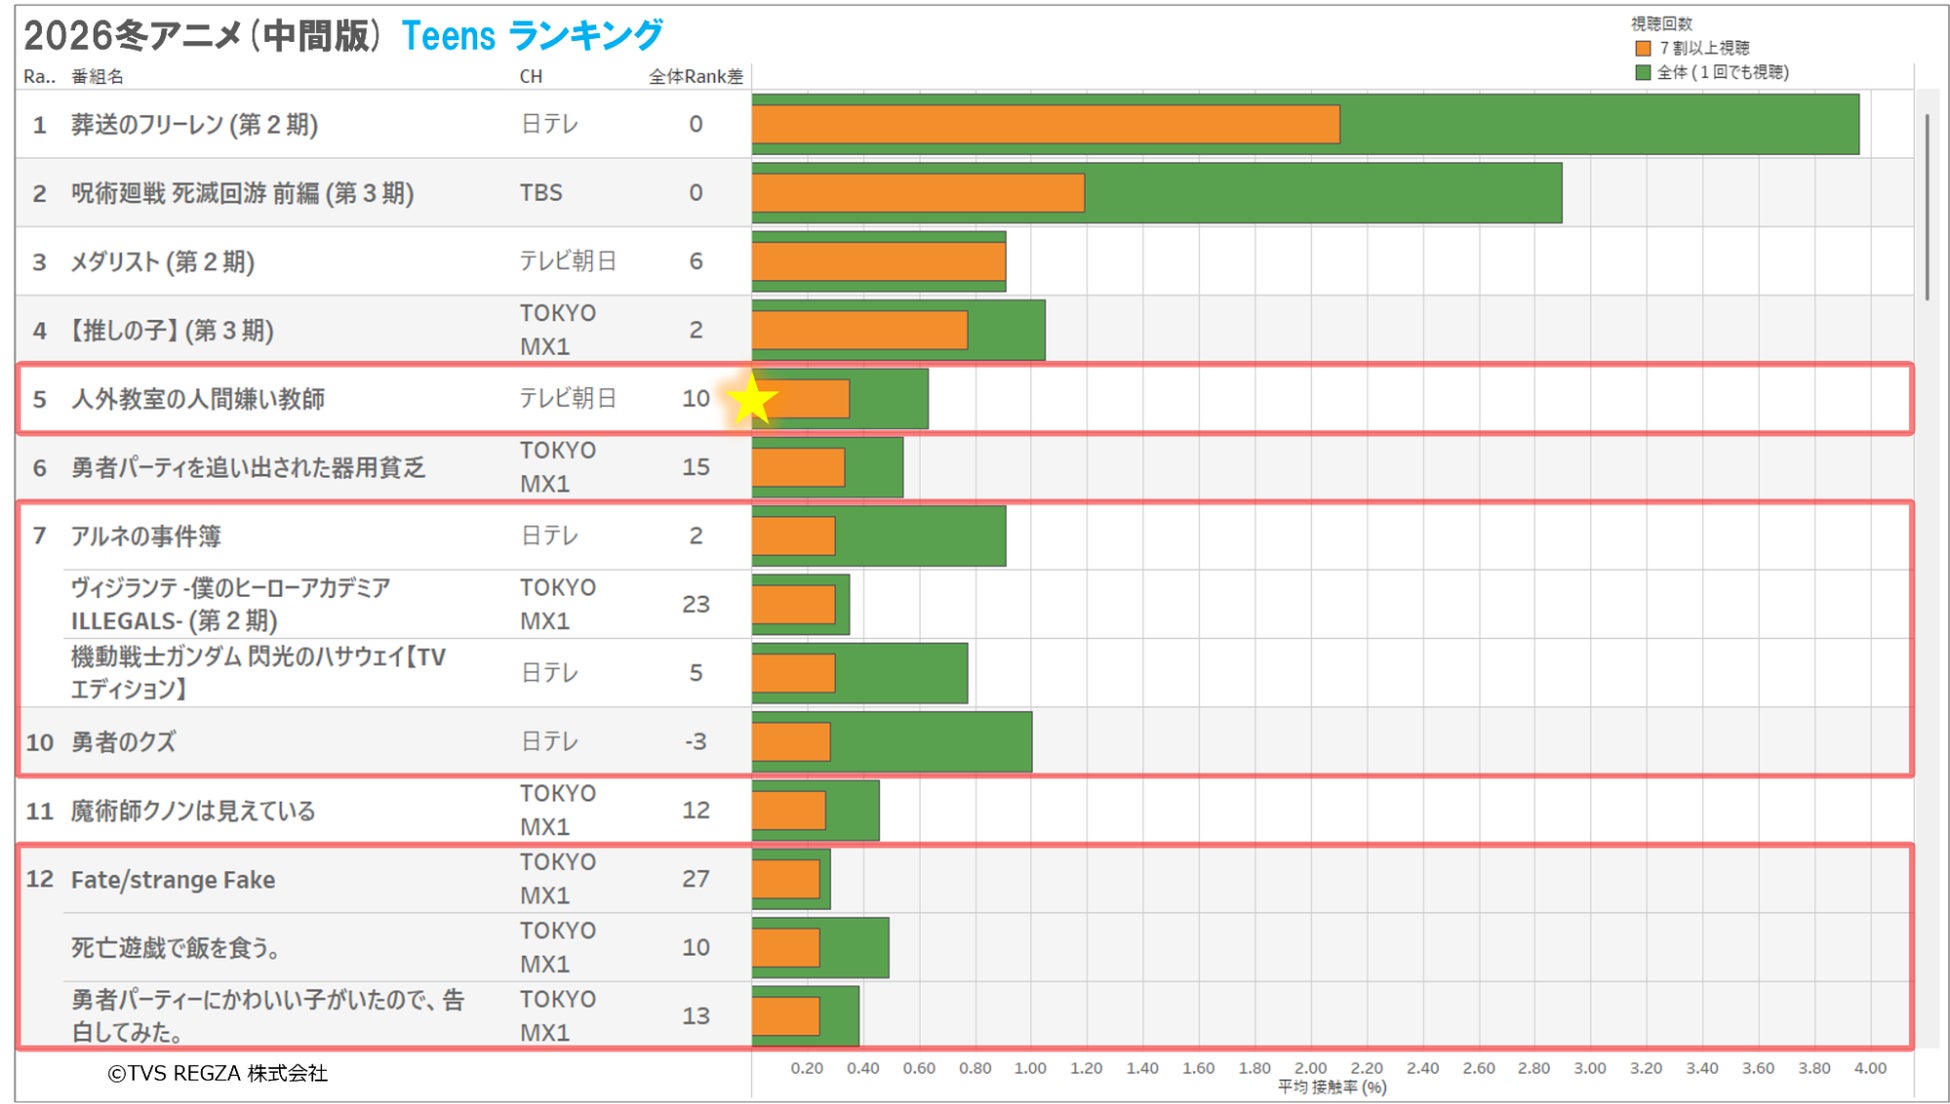Click the 全体Rank差 column header

pyautogui.click(x=695, y=77)
